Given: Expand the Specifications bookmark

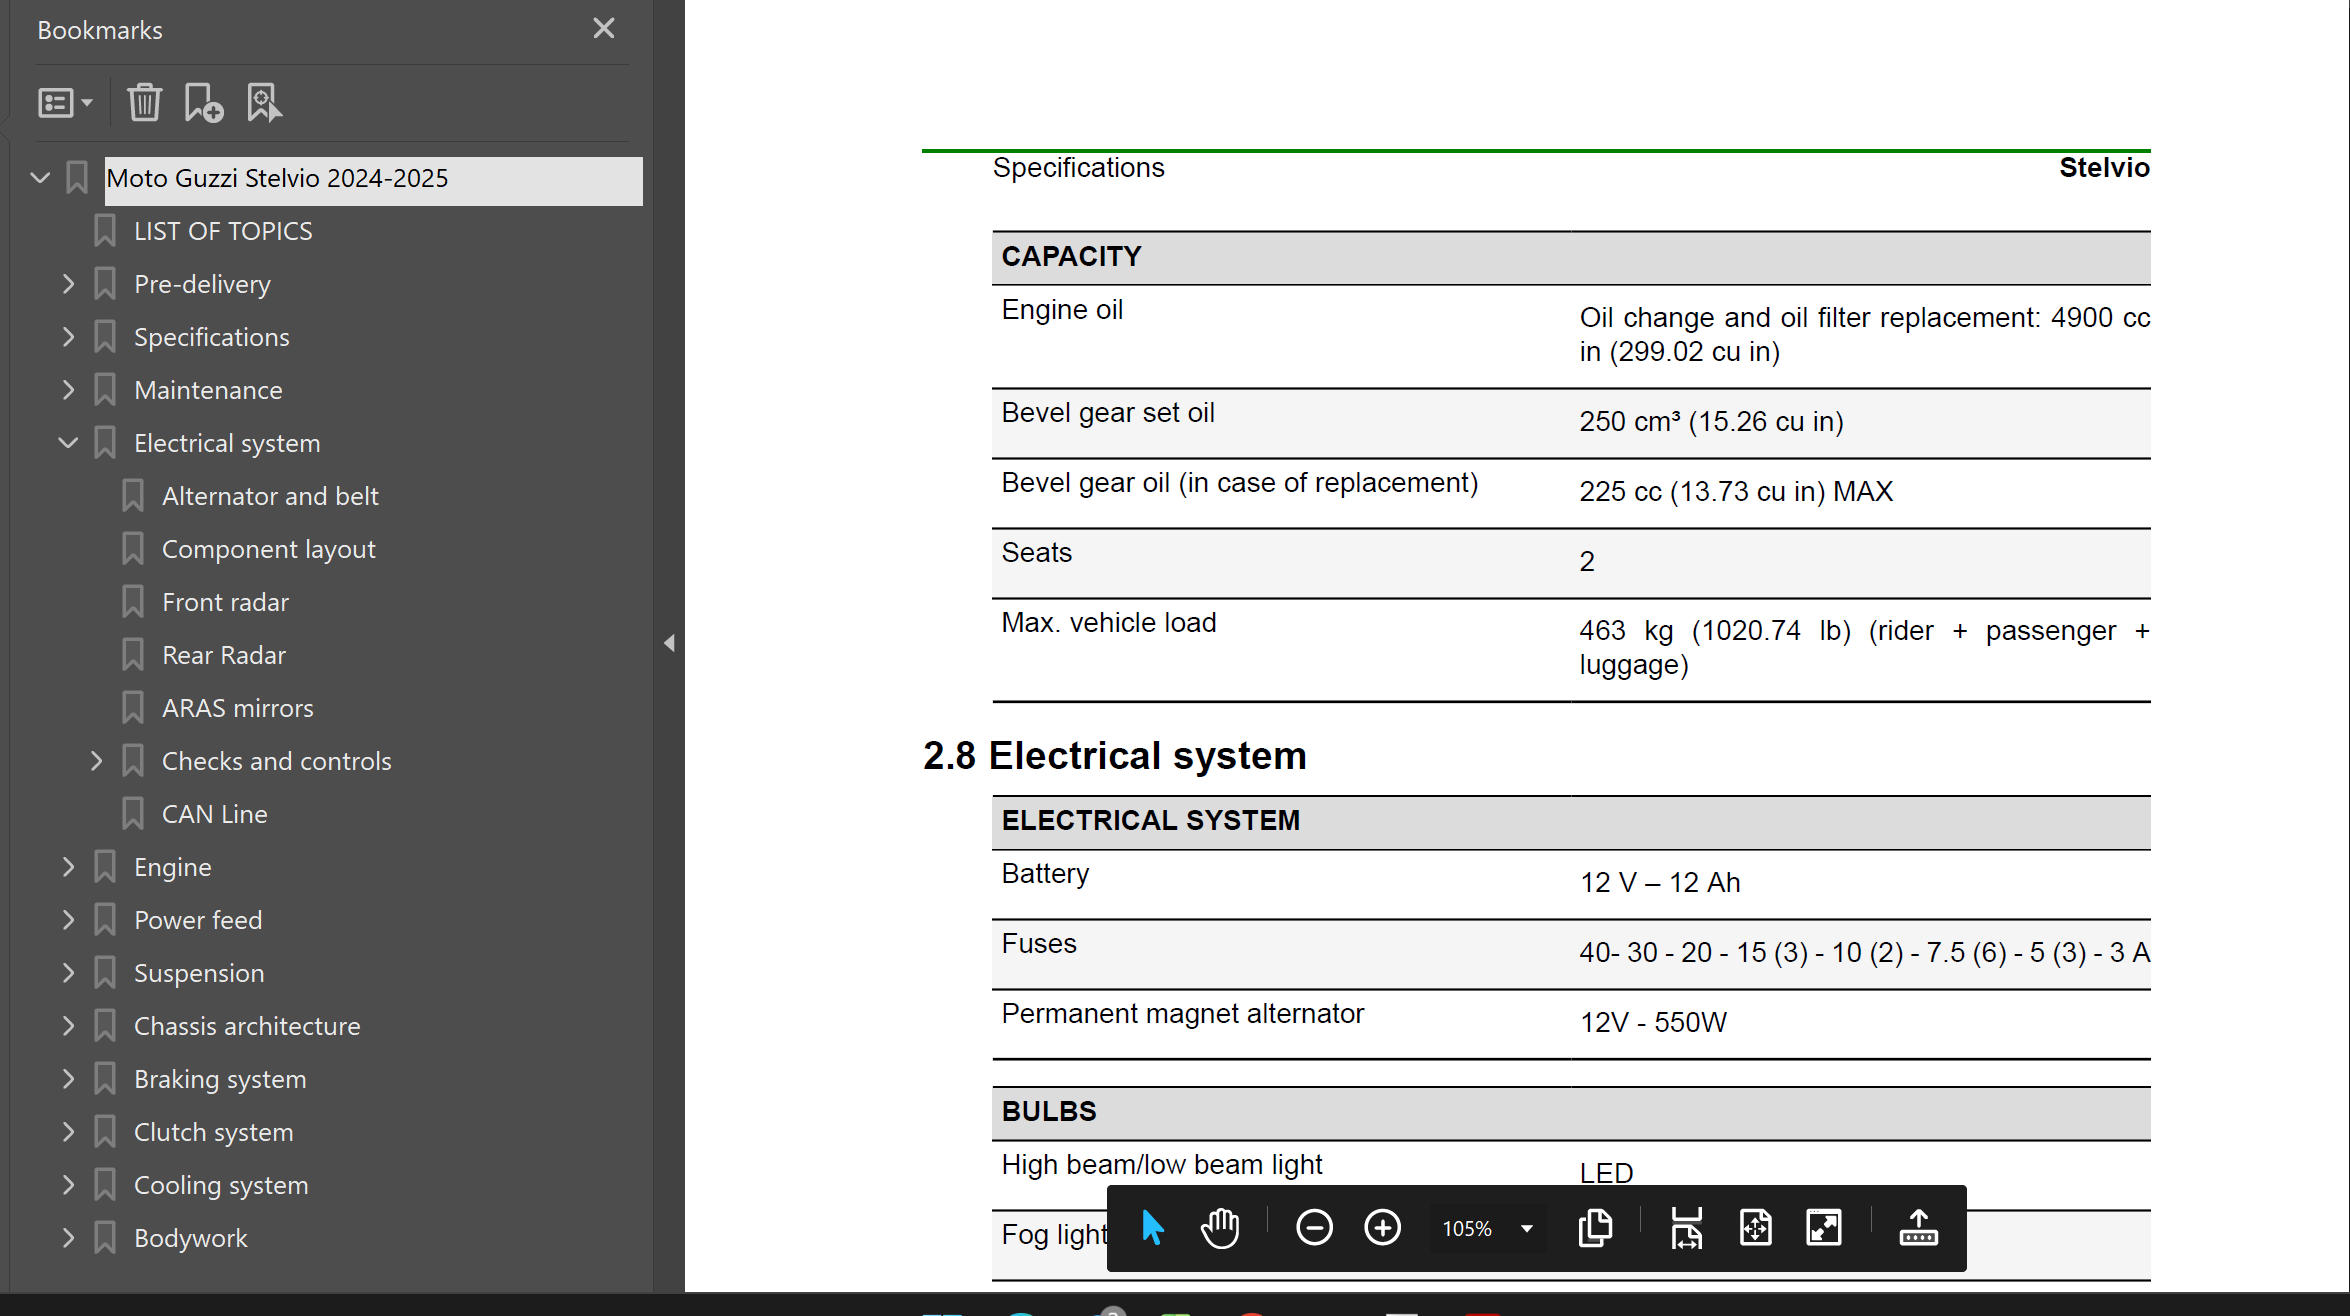Looking at the screenshot, I should 68,337.
